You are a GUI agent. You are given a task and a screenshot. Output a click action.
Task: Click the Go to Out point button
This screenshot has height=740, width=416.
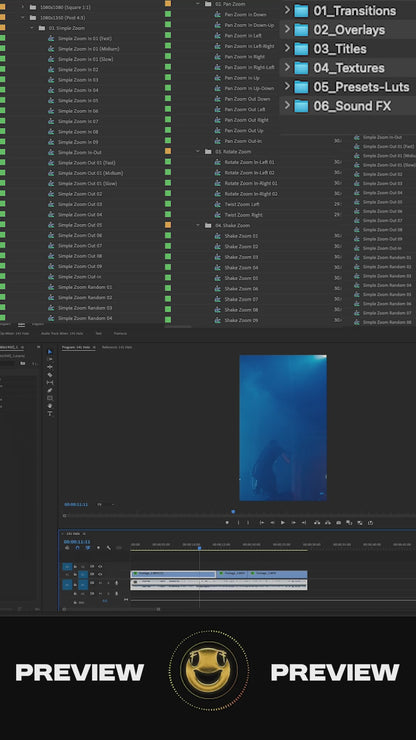coord(304,522)
